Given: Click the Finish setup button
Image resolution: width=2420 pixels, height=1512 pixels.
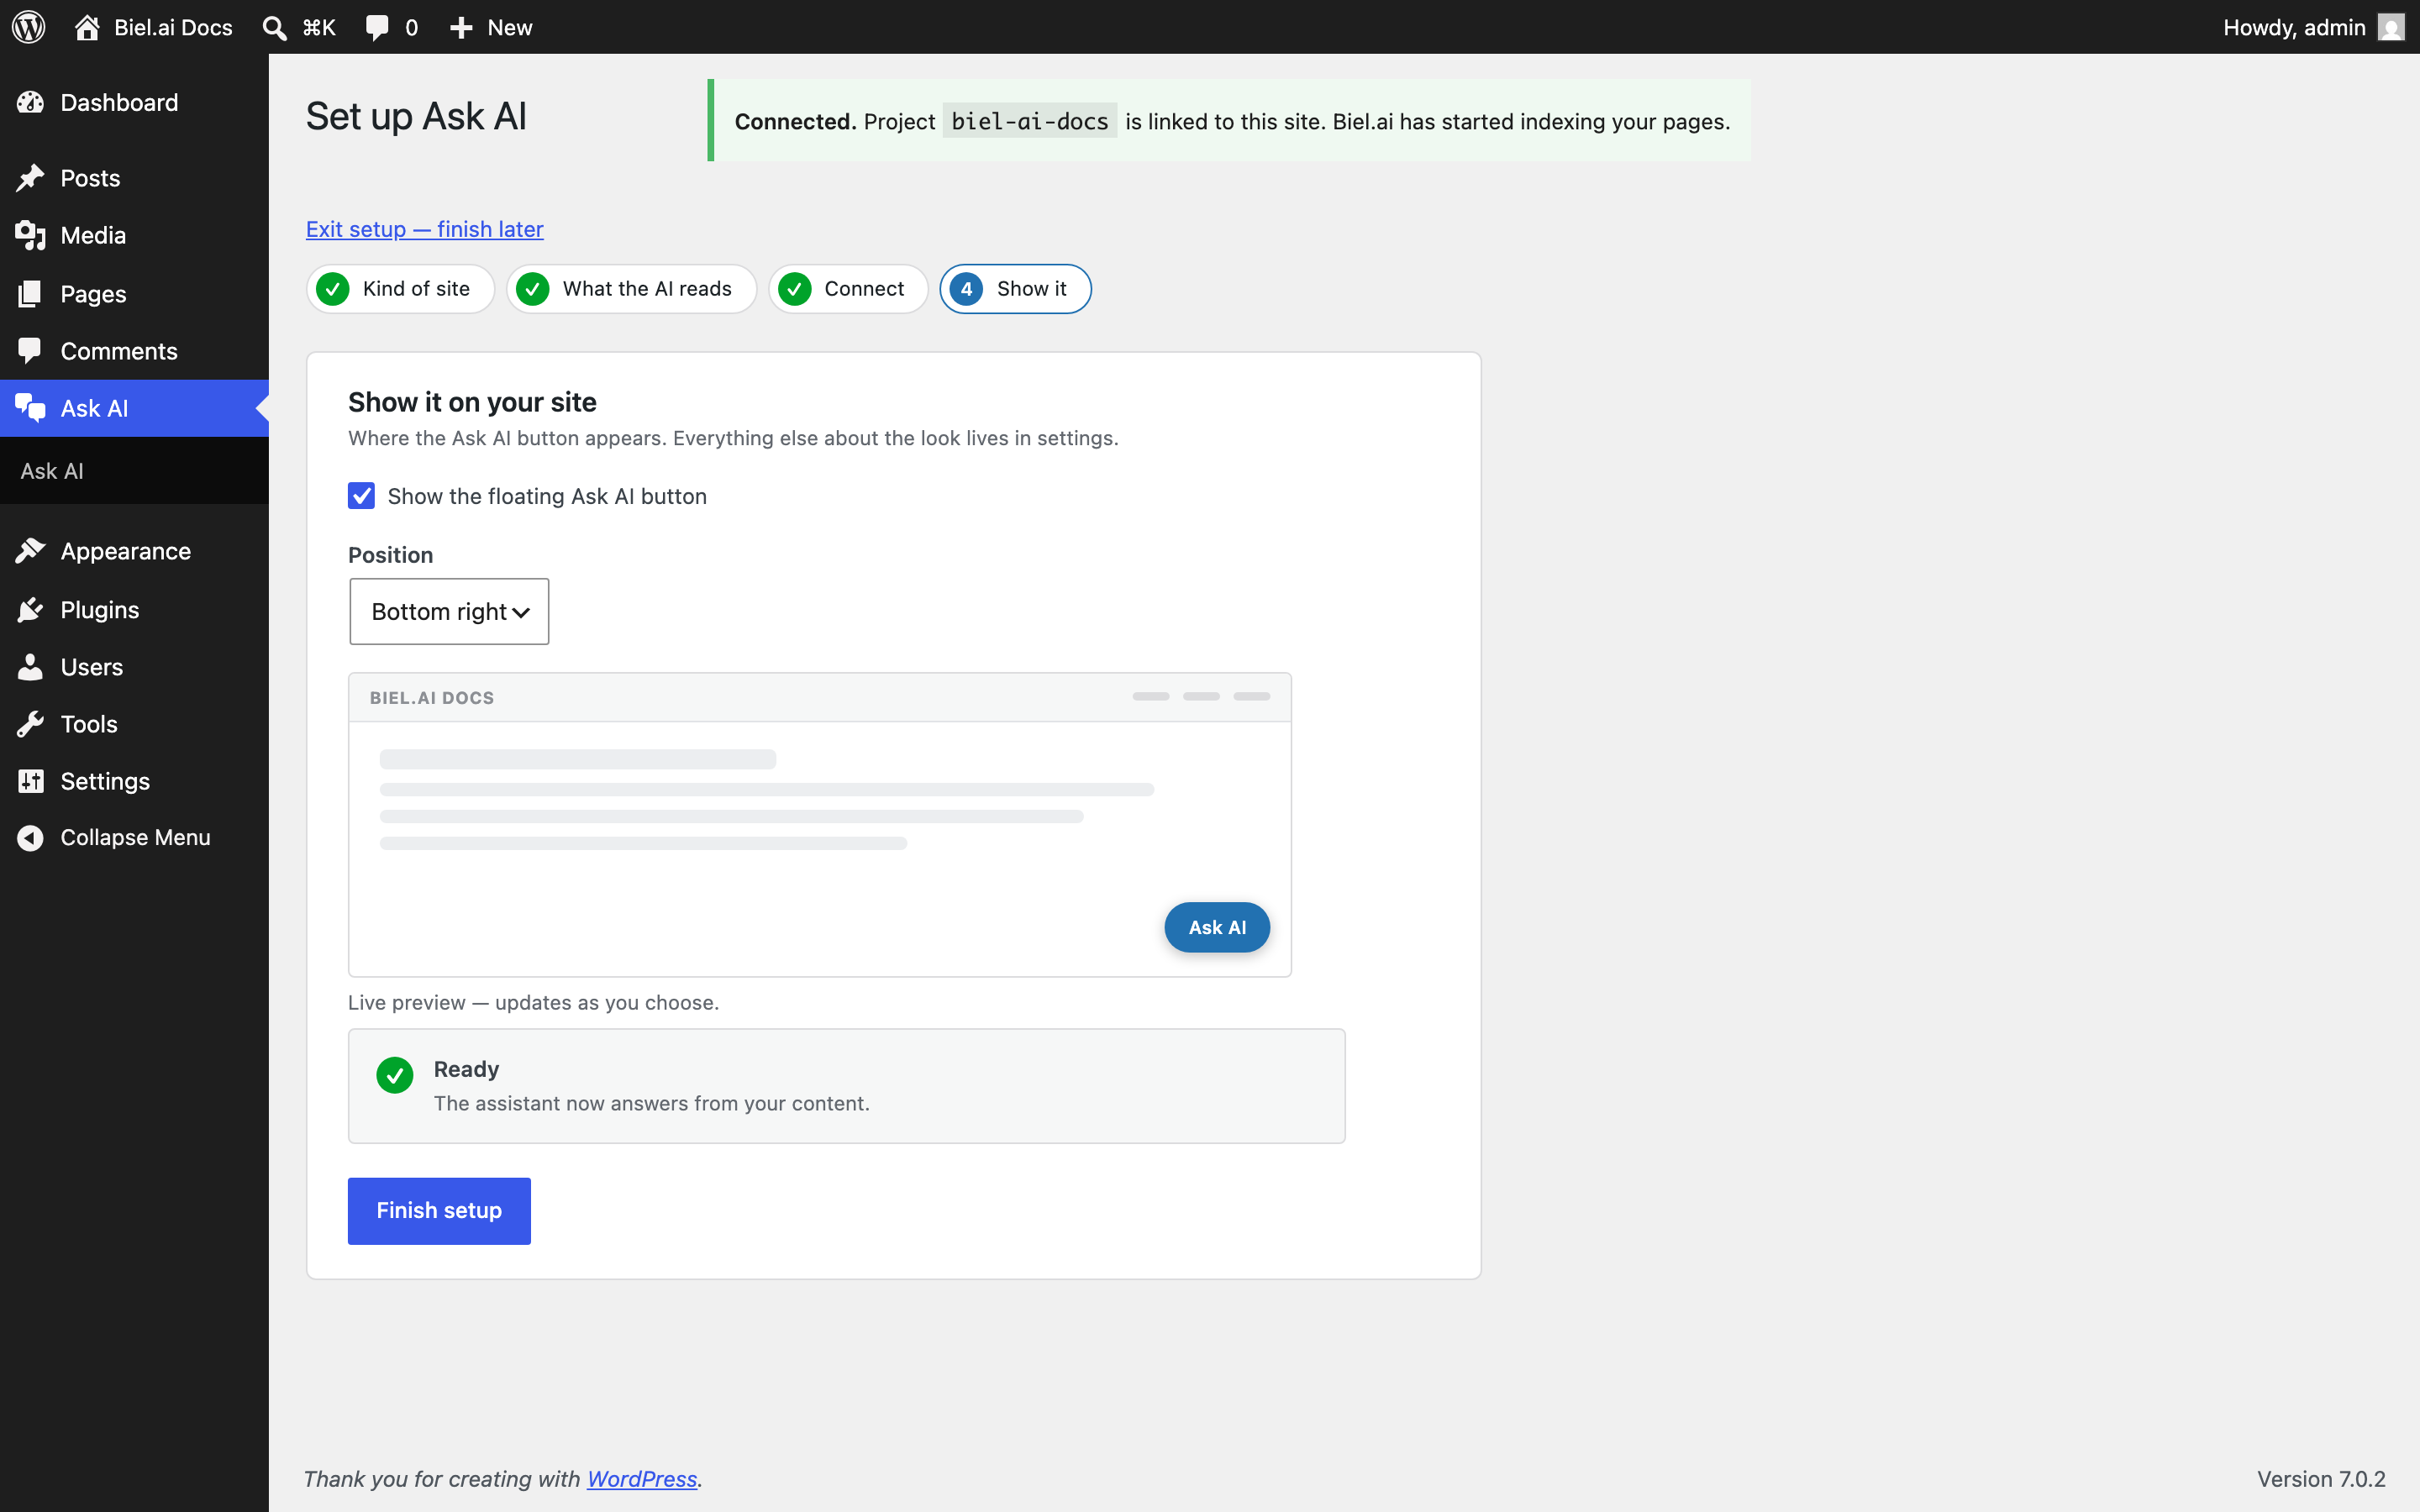Looking at the screenshot, I should (439, 1211).
